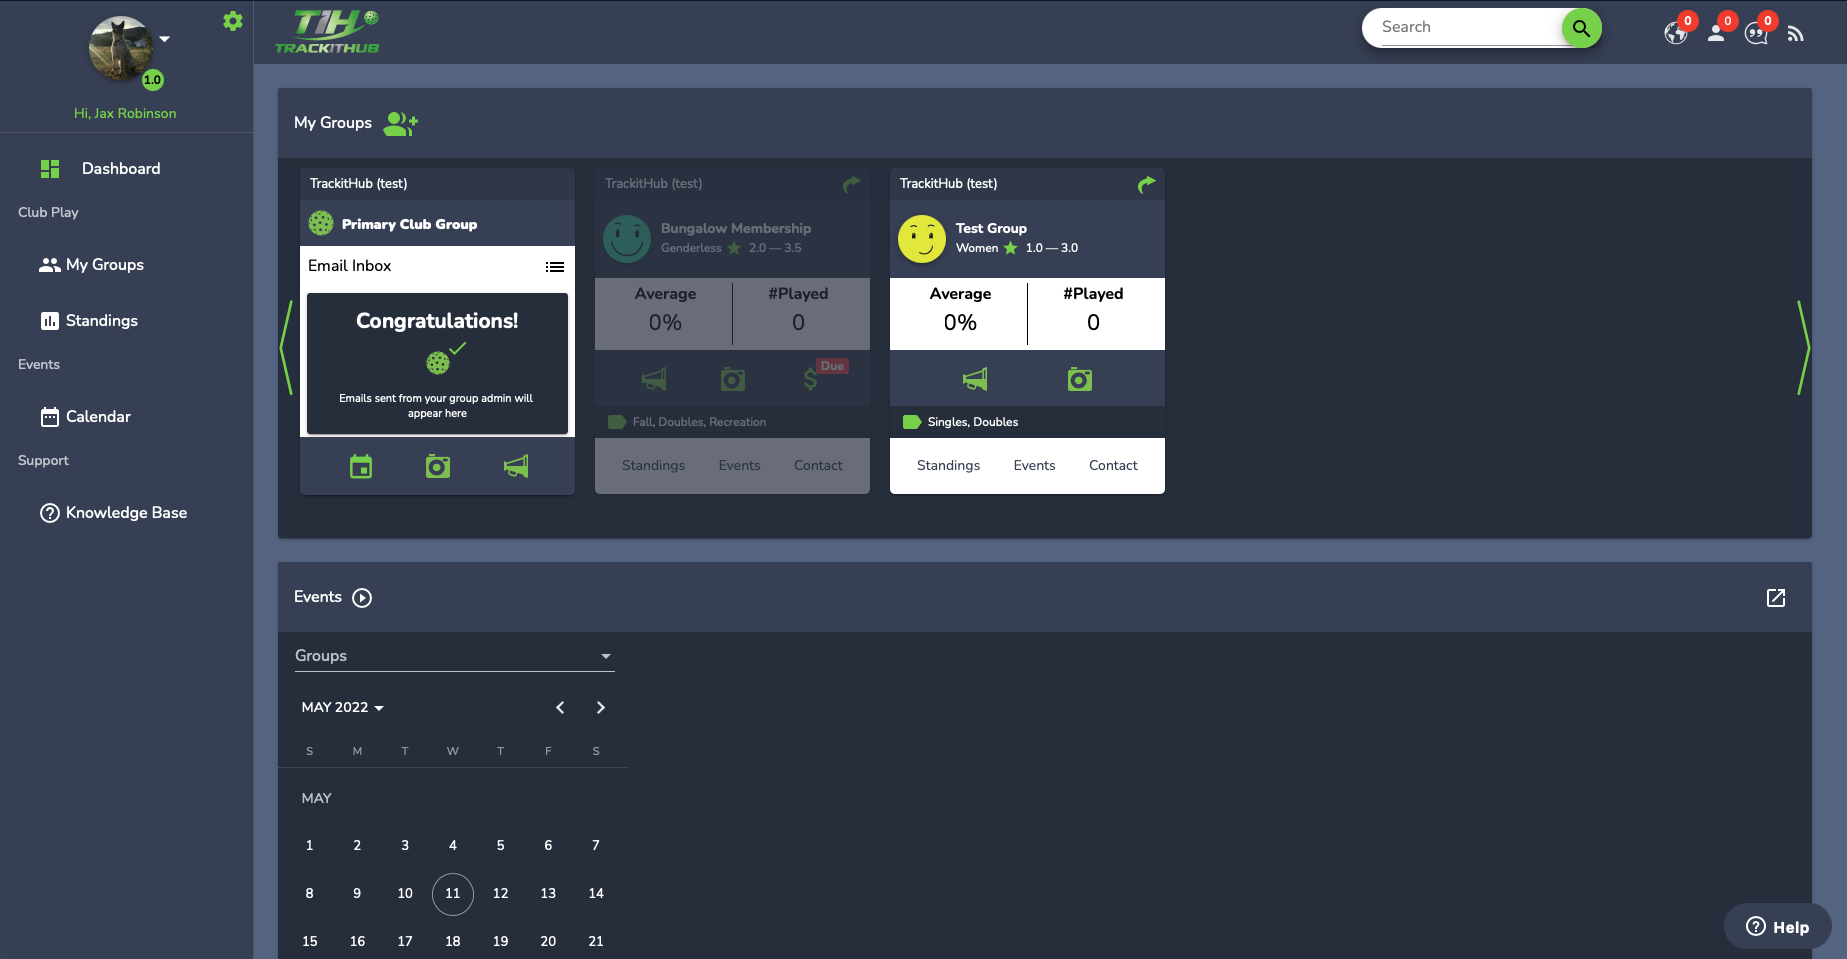Open the MAY 2022 month selector
The height and width of the screenshot is (959, 1847).
[343, 707]
